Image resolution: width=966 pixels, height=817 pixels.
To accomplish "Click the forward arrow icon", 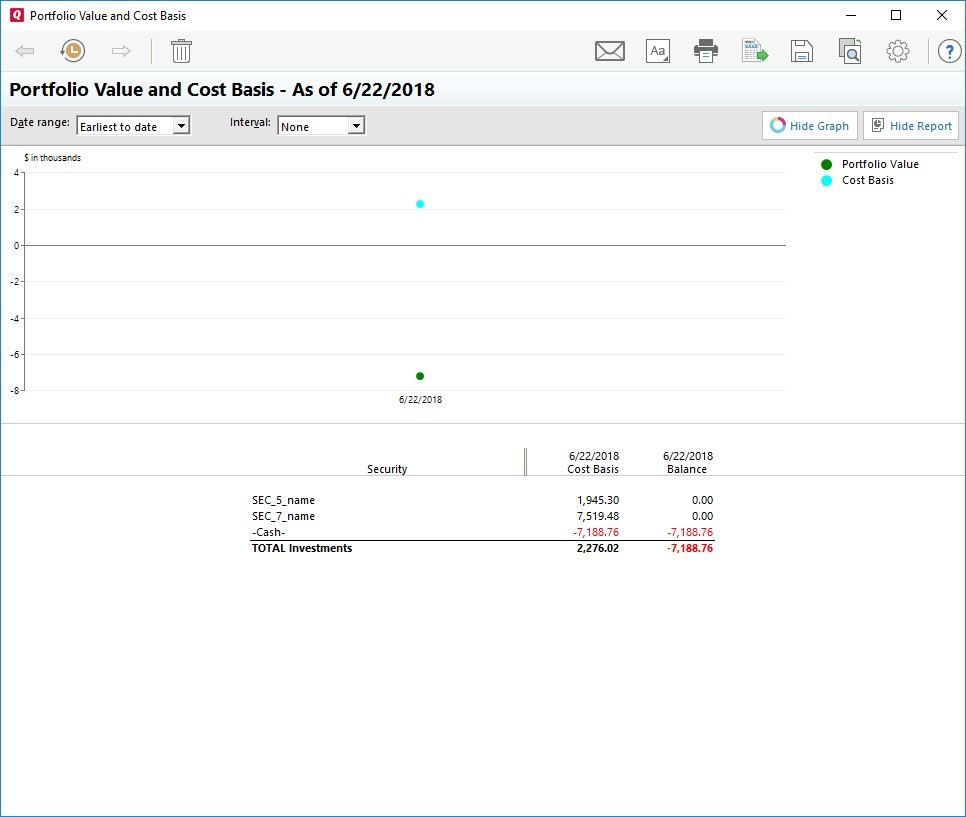I will (121, 51).
